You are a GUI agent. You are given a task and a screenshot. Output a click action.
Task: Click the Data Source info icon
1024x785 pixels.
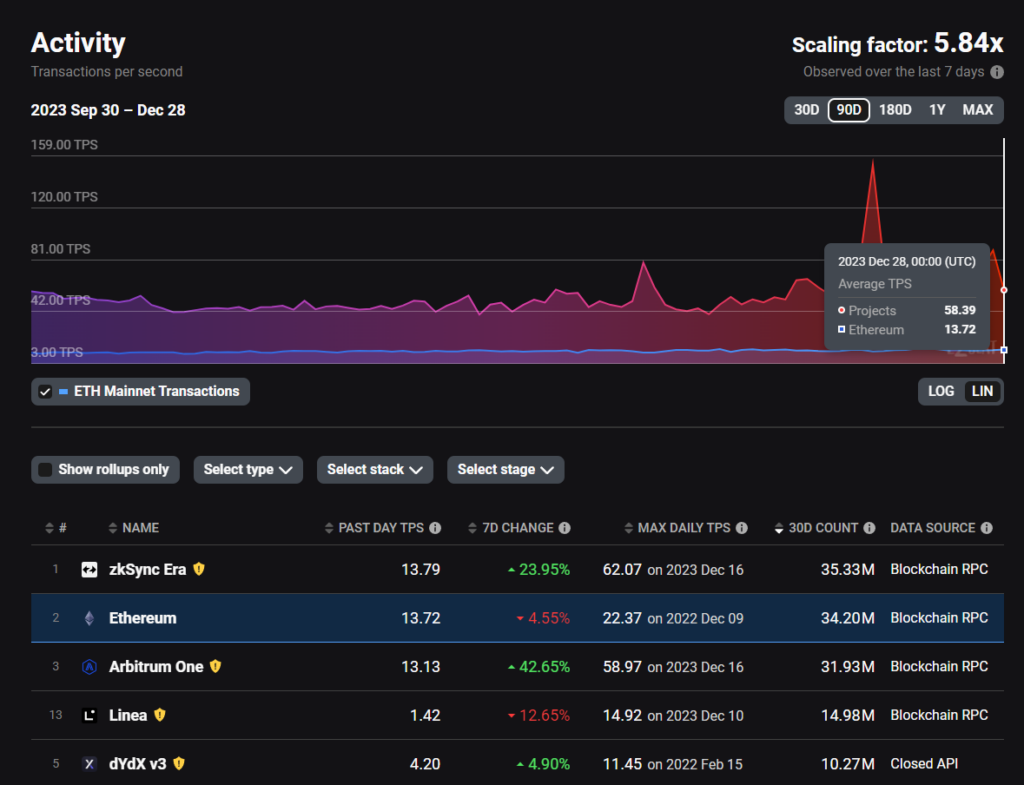tap(987, 528)
